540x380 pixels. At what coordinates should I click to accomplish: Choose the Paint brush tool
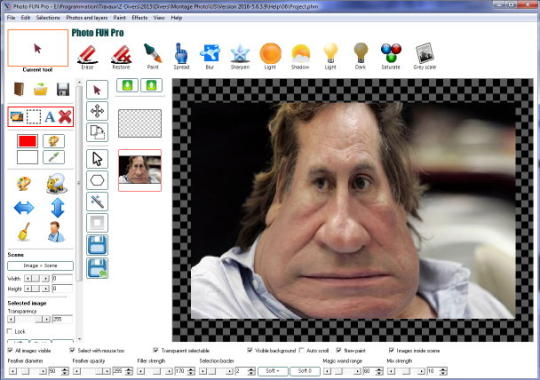(x=153, y=55)
